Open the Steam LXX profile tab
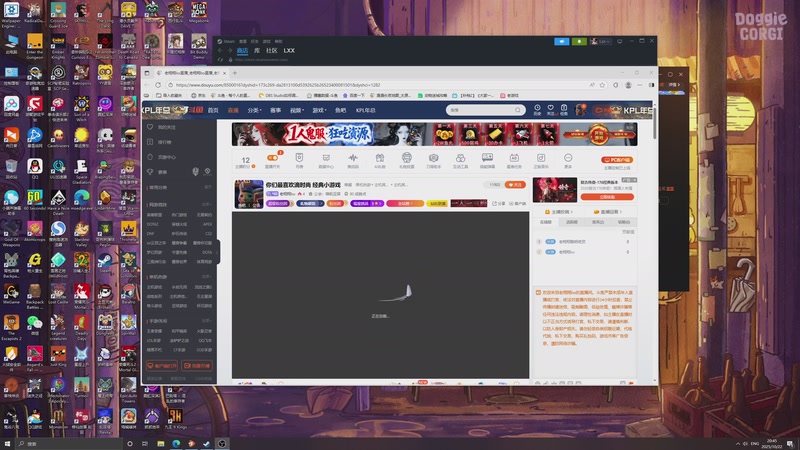 (x=289, y=51)
